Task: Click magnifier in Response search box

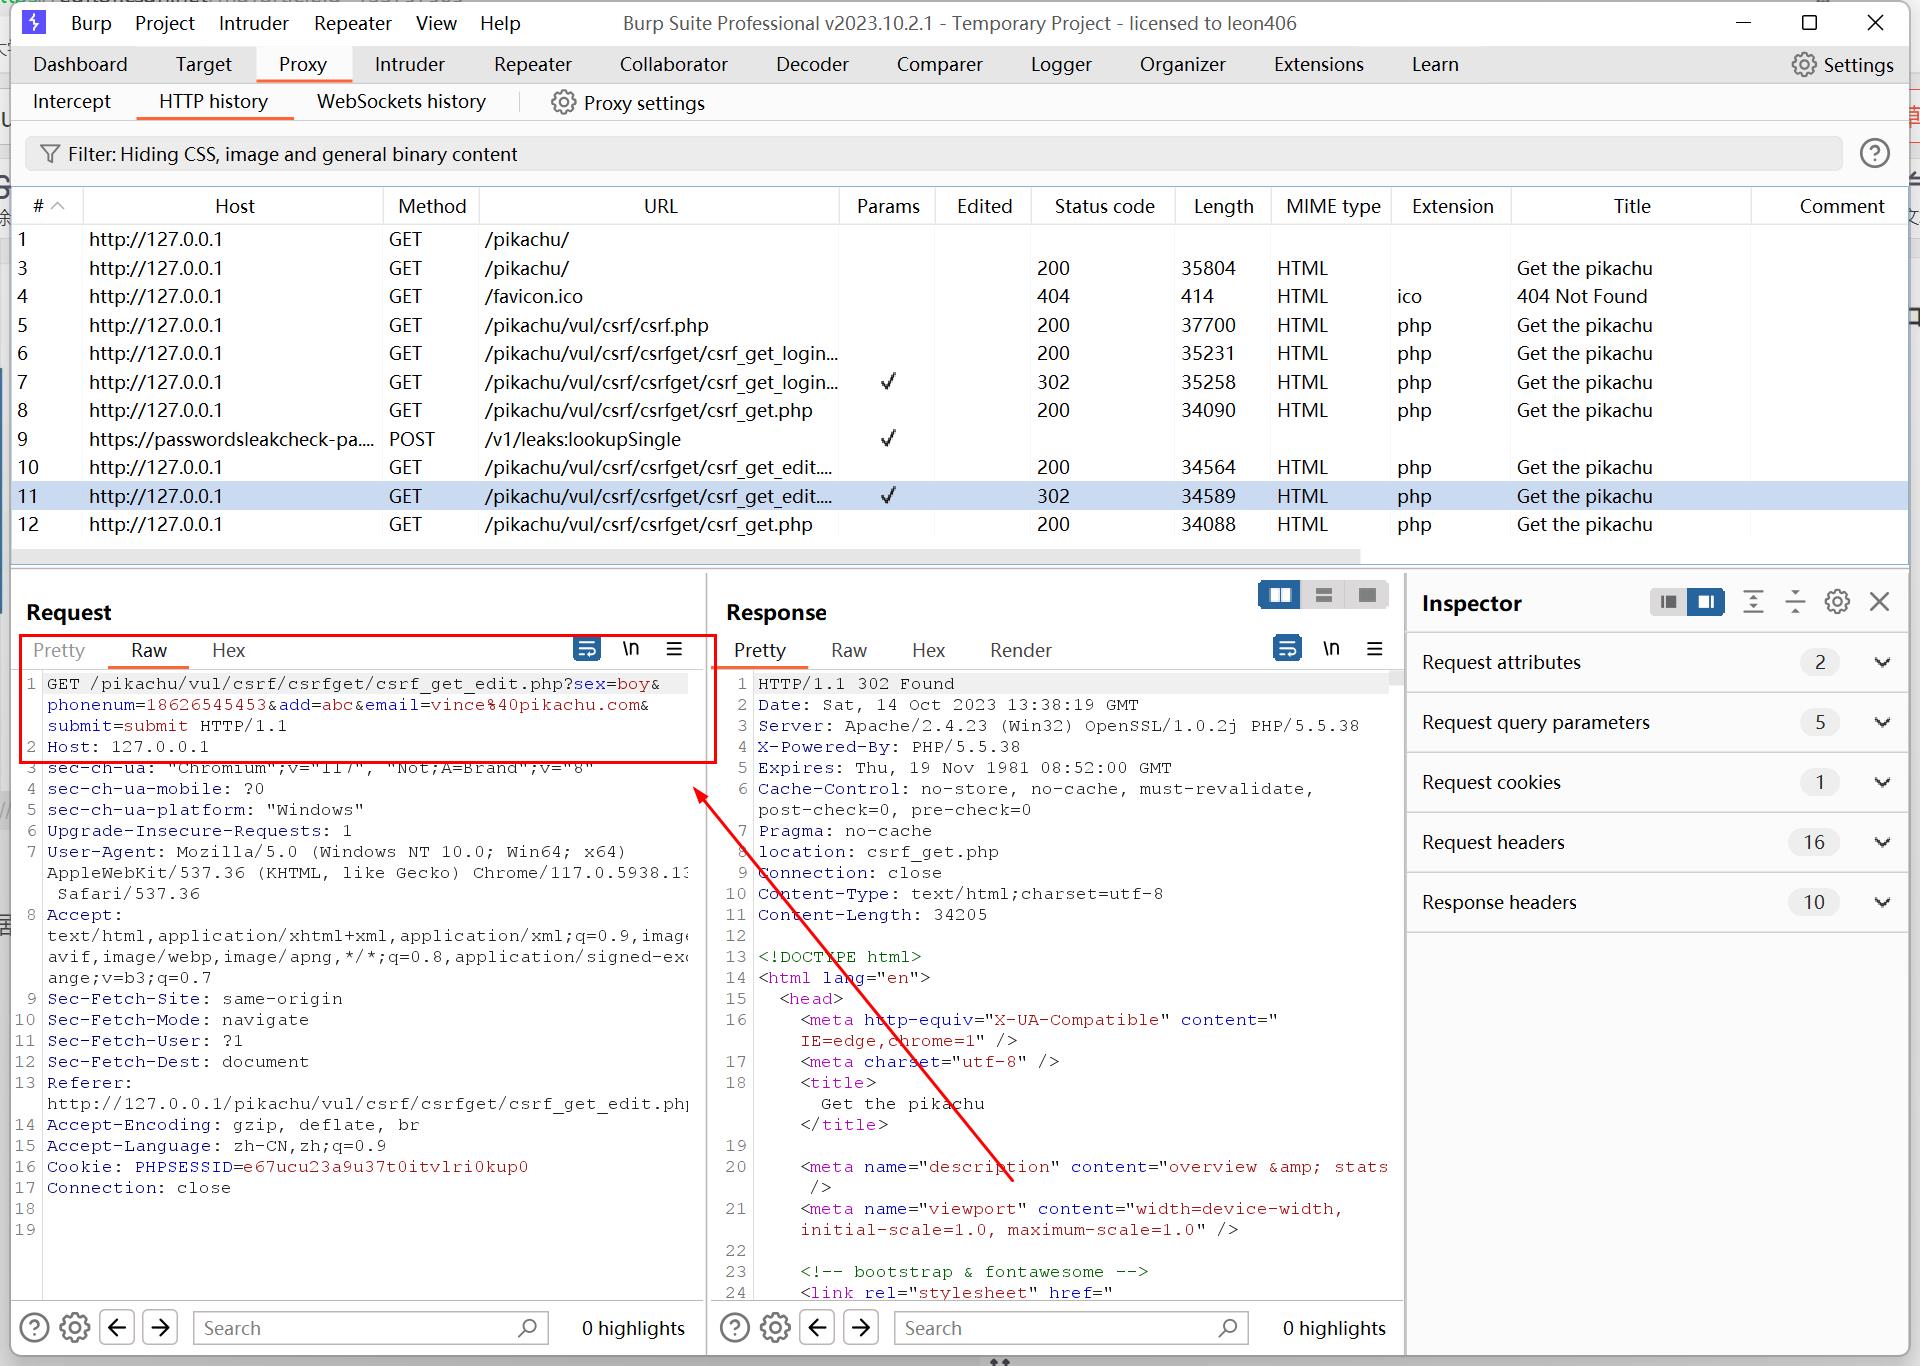Action: (x=1229, y=1328)
